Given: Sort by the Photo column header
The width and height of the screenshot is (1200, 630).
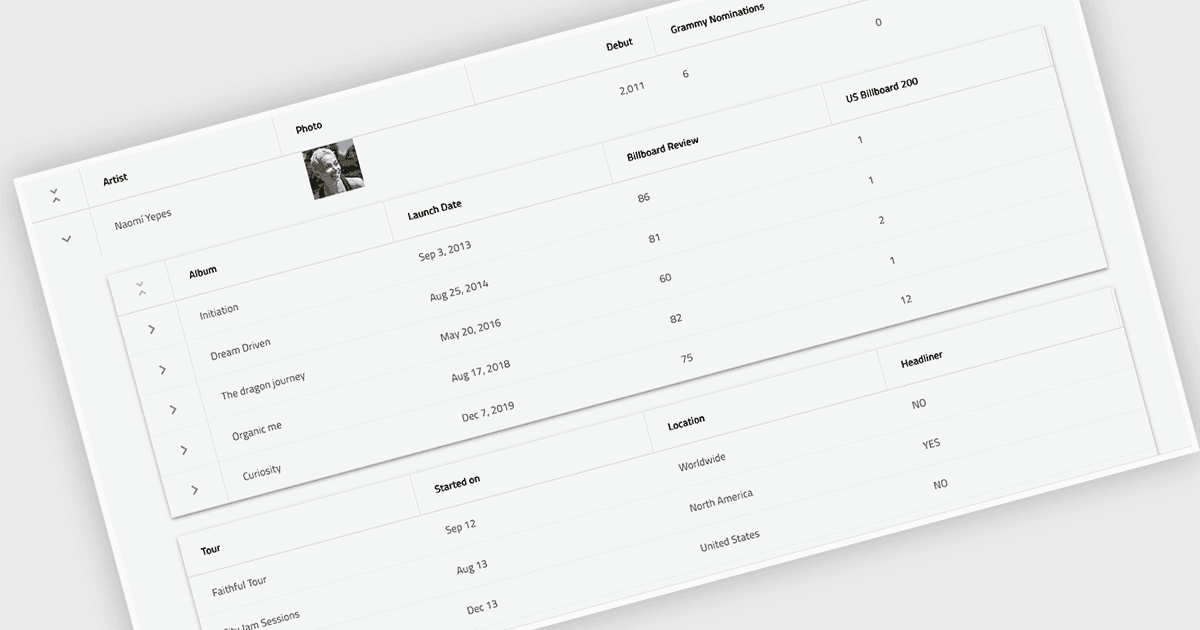Looking at the screenshot, I should tap(309, 128).
